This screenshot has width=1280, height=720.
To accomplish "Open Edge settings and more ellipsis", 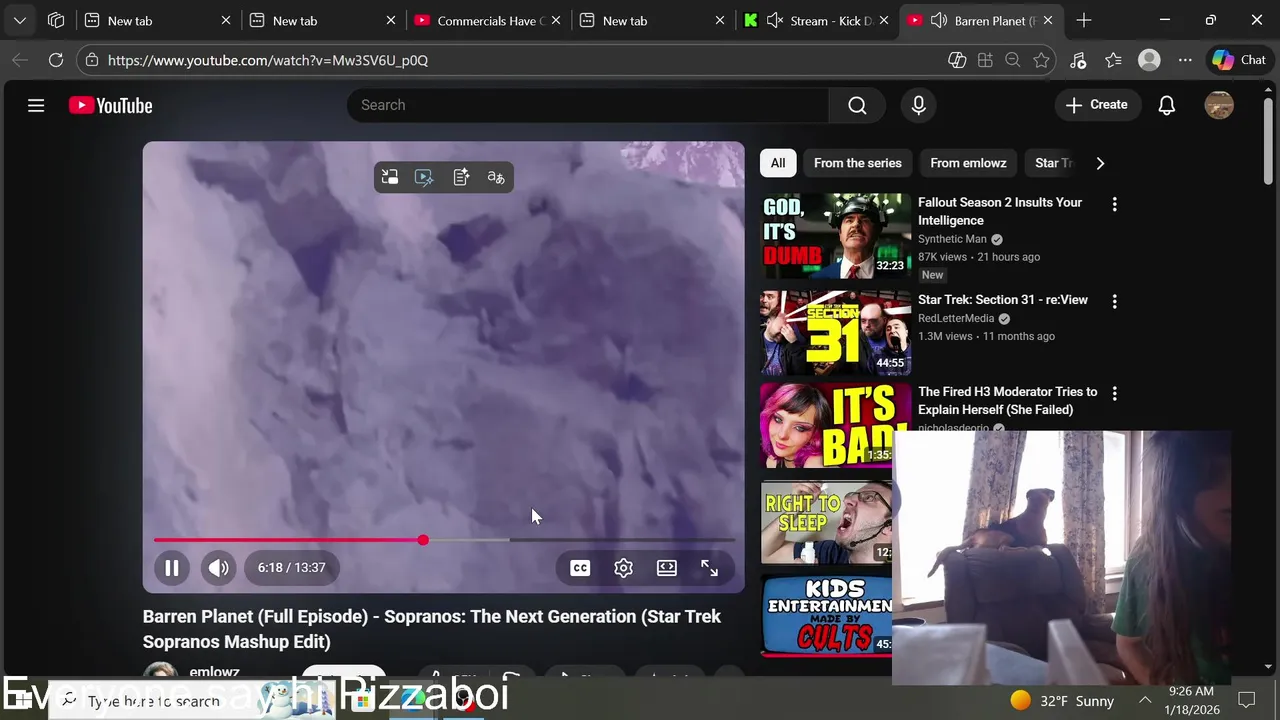I will pyautogui.click(x=1185, y=60).
